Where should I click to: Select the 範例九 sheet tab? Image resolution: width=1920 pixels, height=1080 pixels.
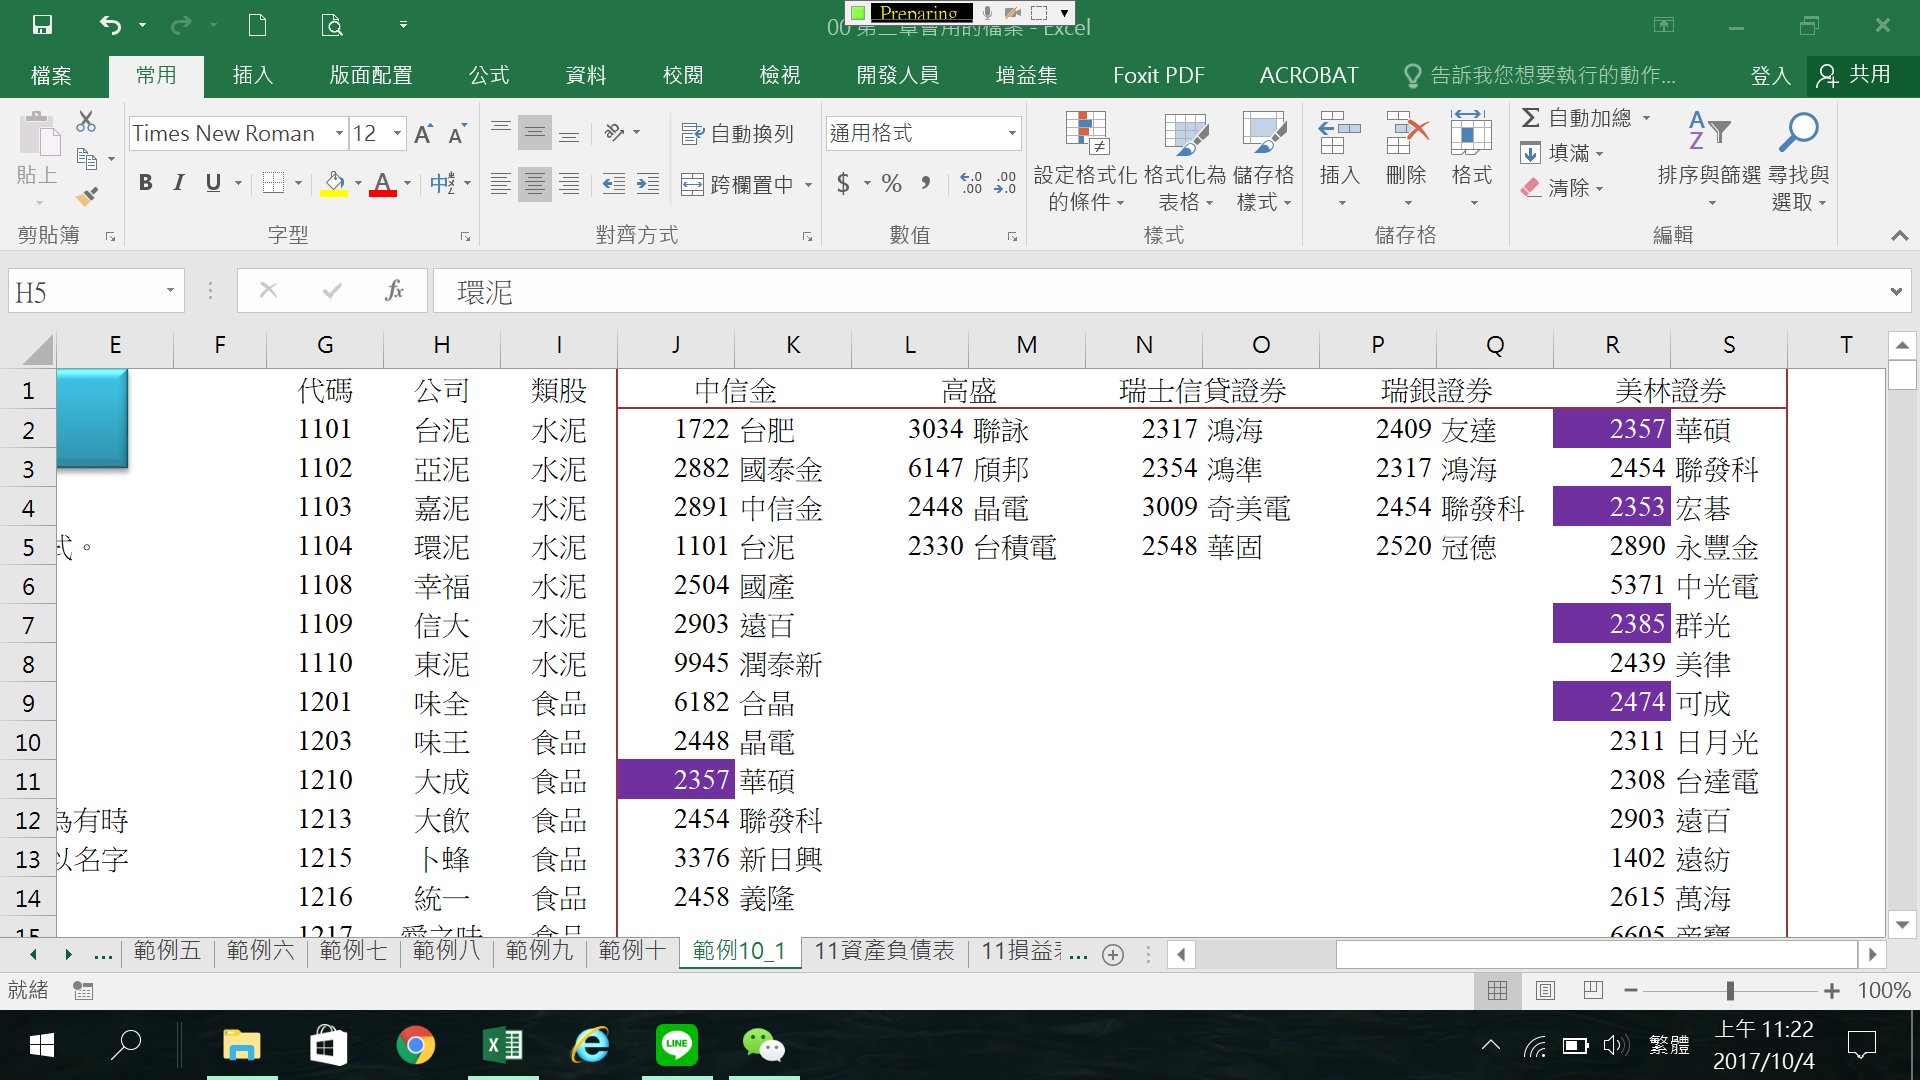(x=539, y=951)
